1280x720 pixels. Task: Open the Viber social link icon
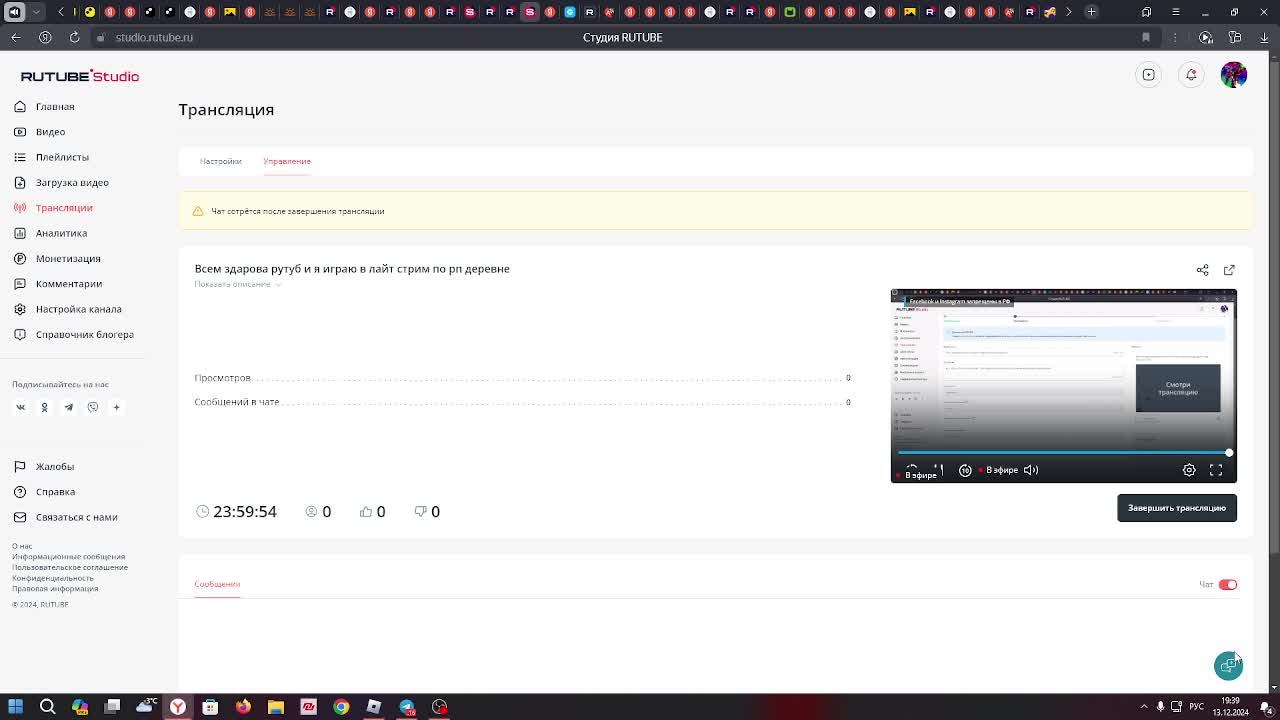(x=93, y=407)
